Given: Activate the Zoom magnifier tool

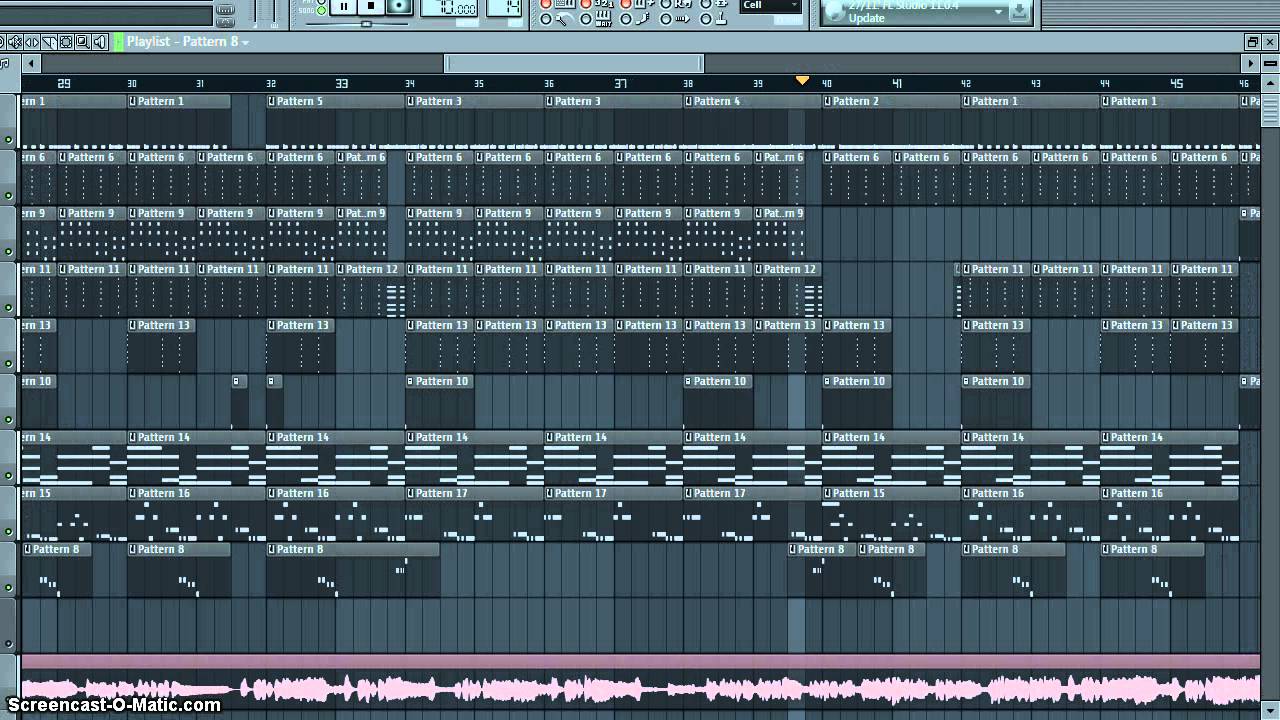Looking at the screenshot, I should pos(83,42).
